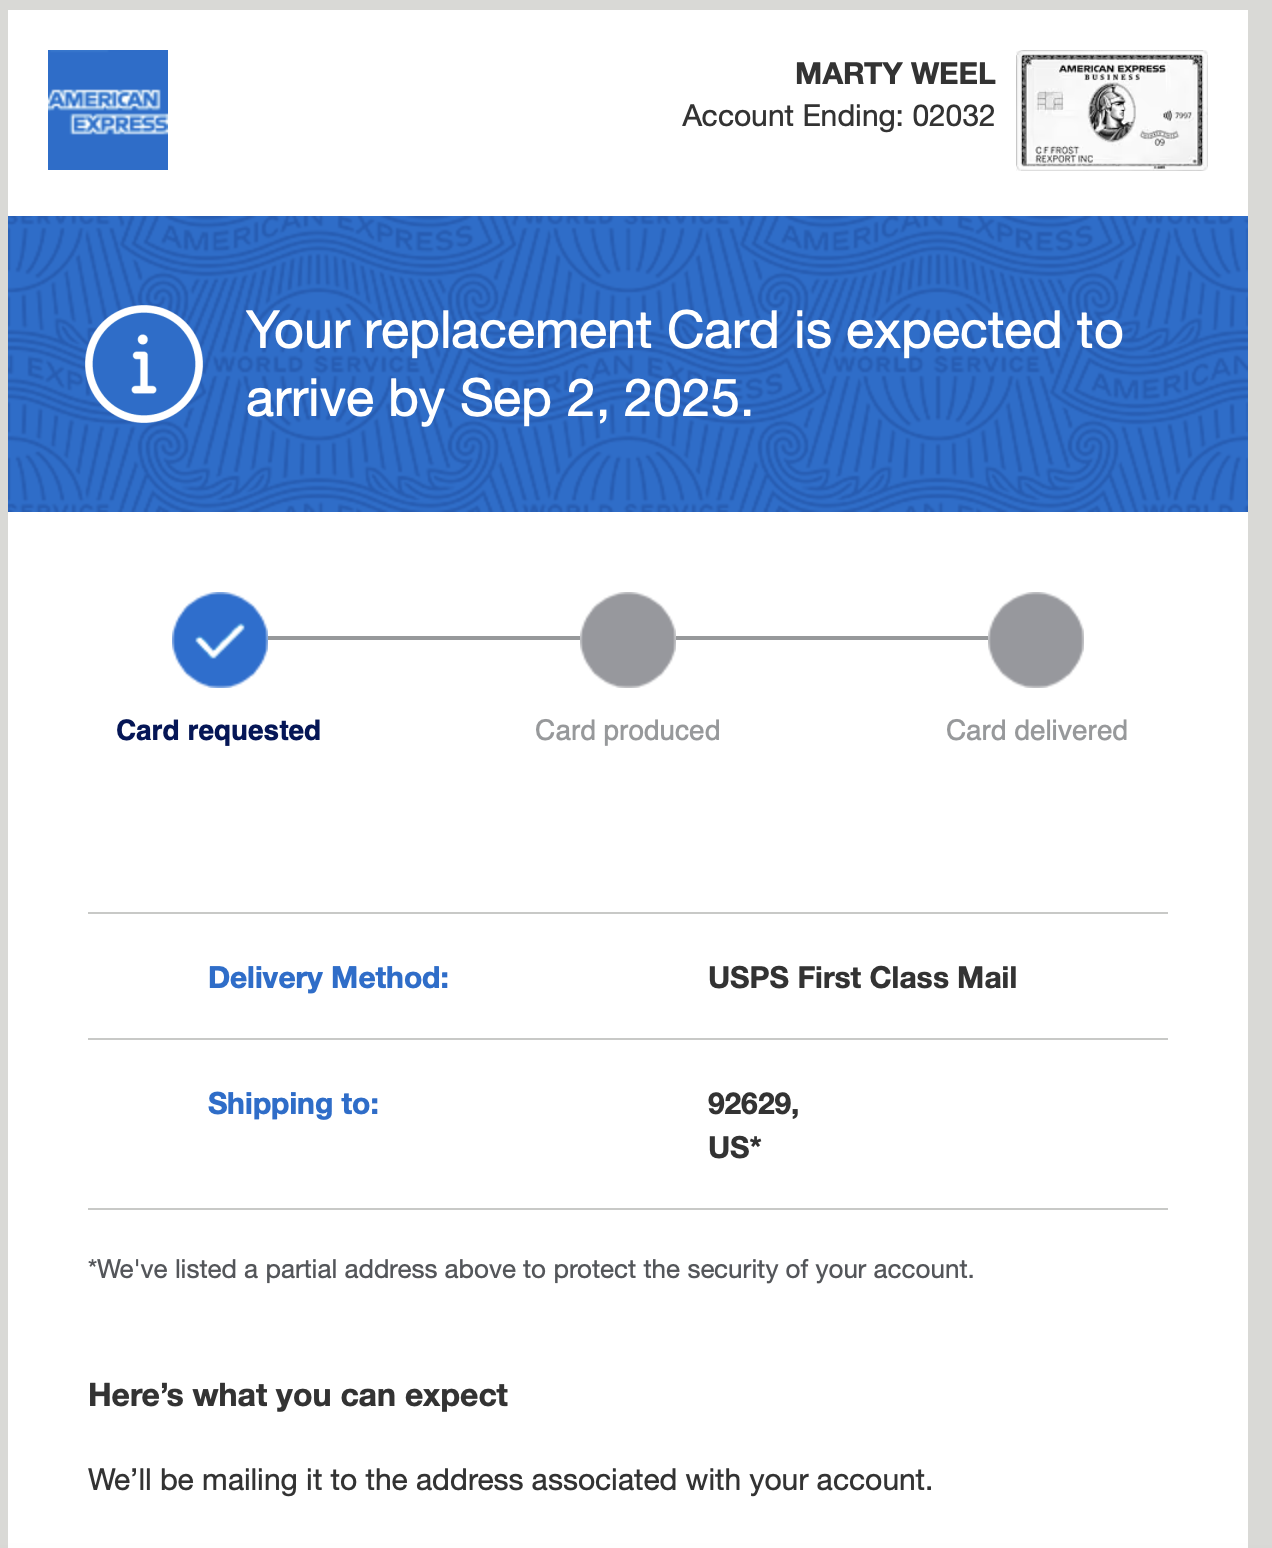Select the Card requested step label
The width and height of the screenshot is (1272, 1548).
(x=218, y=731)
